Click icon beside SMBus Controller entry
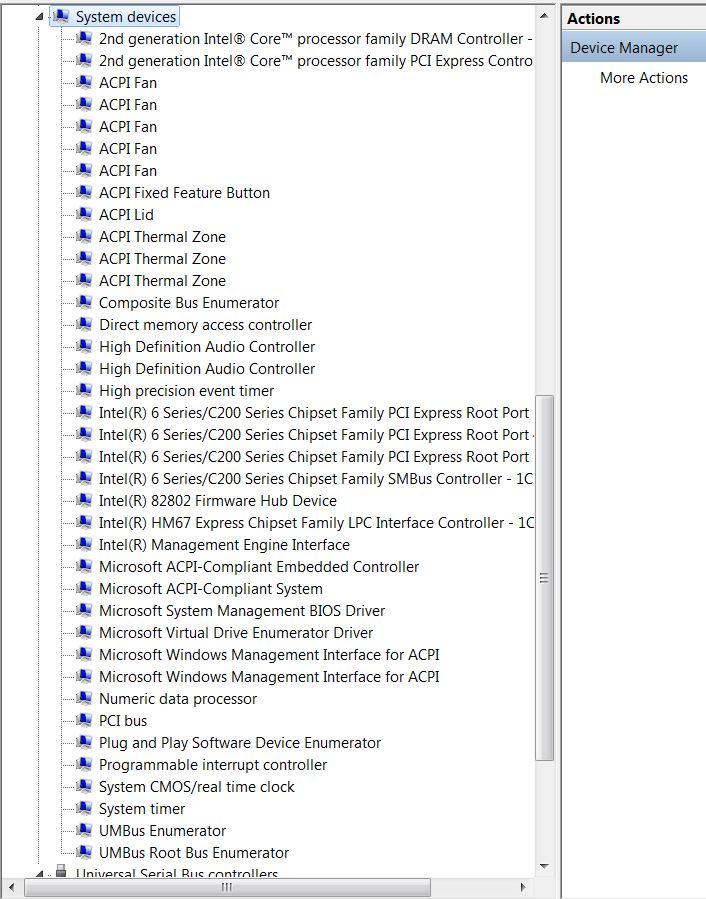706x899 pixels. pyautogui.click(x=84, y=478)
